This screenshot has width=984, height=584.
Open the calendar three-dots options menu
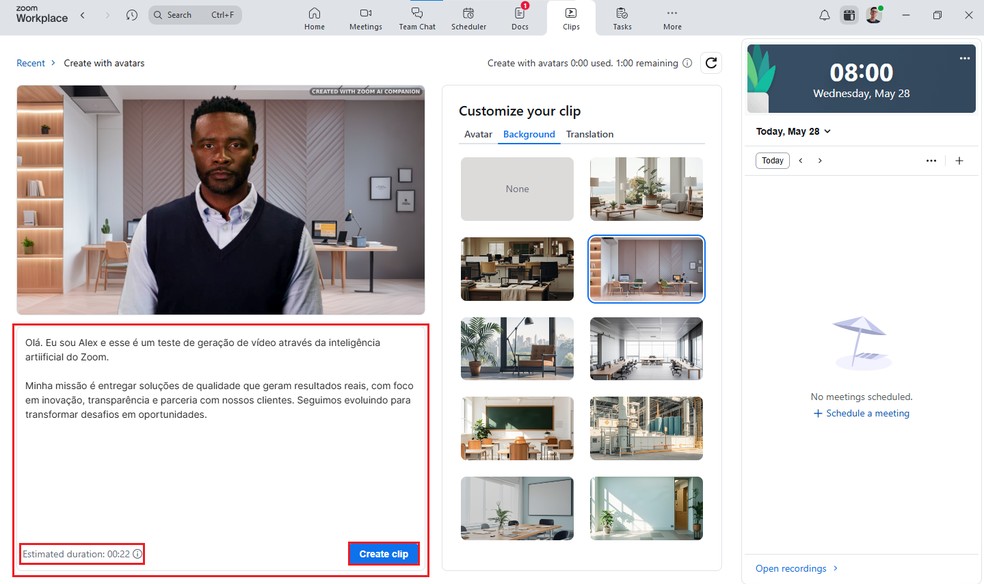(x=931, y=161)
